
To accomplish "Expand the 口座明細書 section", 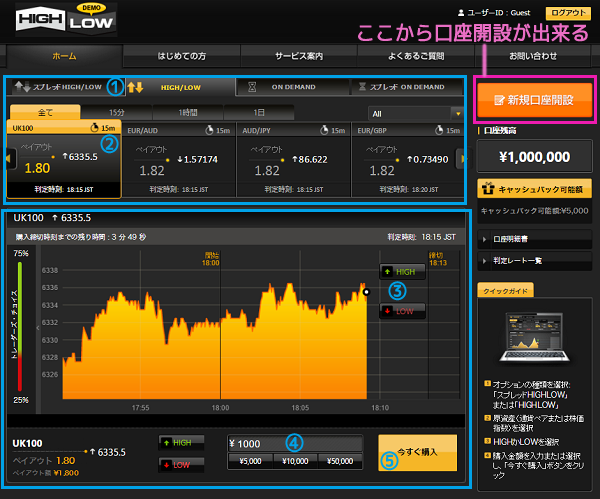I will point(535,239).
